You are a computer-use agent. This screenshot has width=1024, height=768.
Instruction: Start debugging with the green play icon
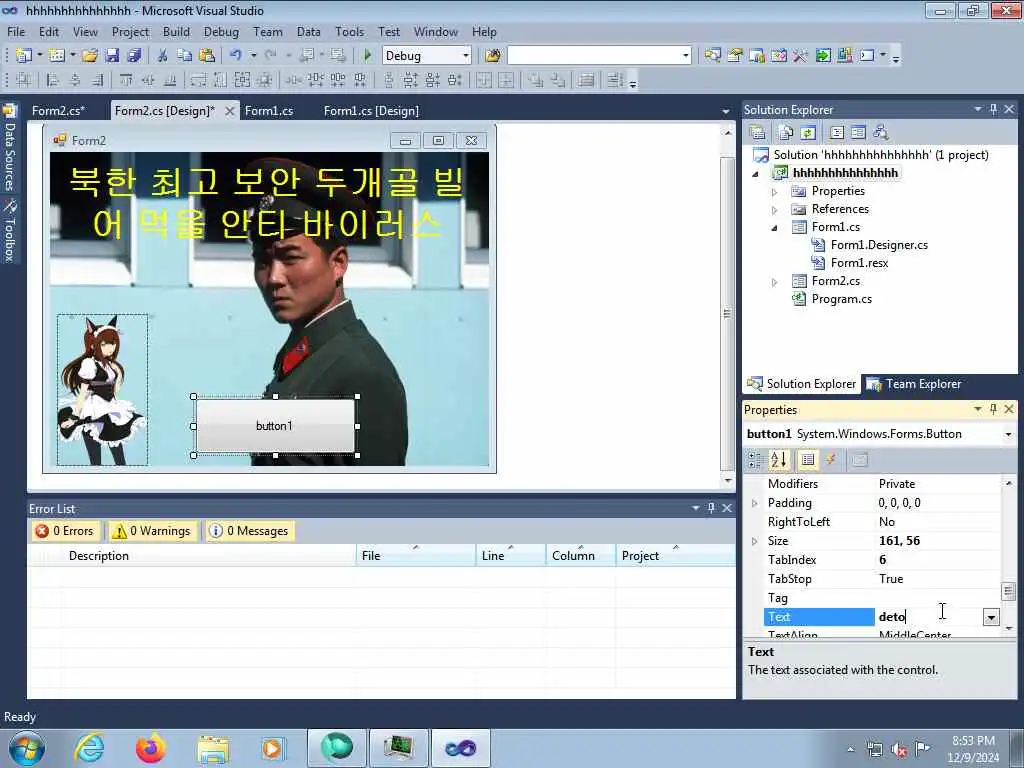pyautogui.click(x=367, y=56)
